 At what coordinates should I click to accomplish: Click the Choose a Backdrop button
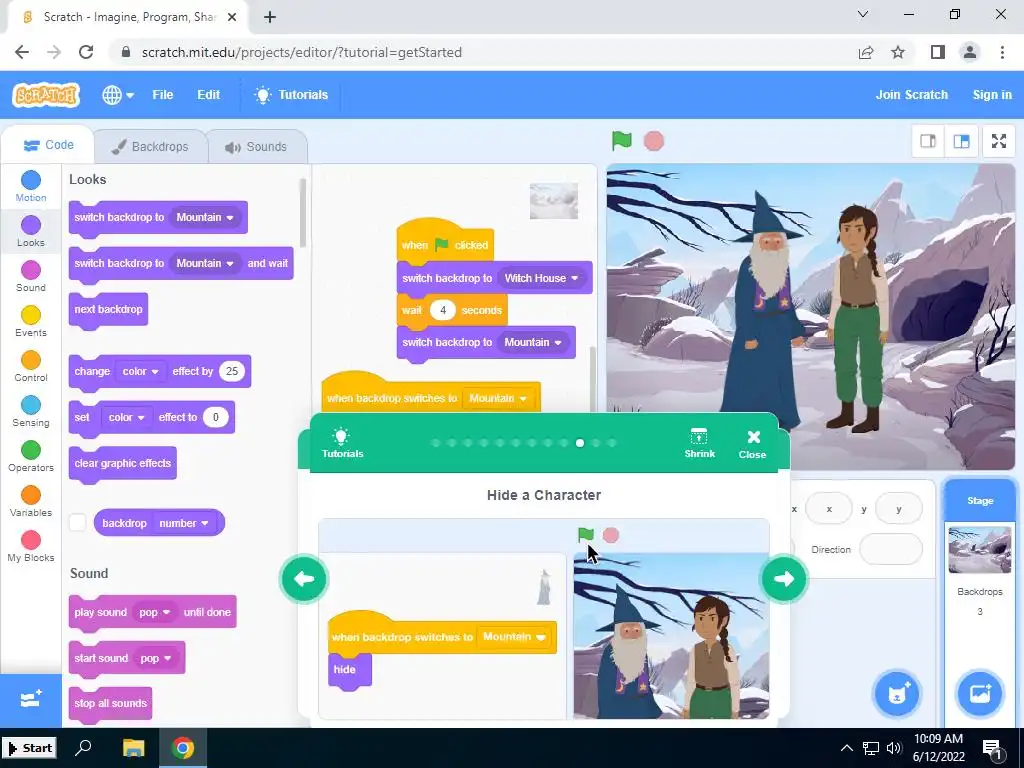click(x=980, y=694)
